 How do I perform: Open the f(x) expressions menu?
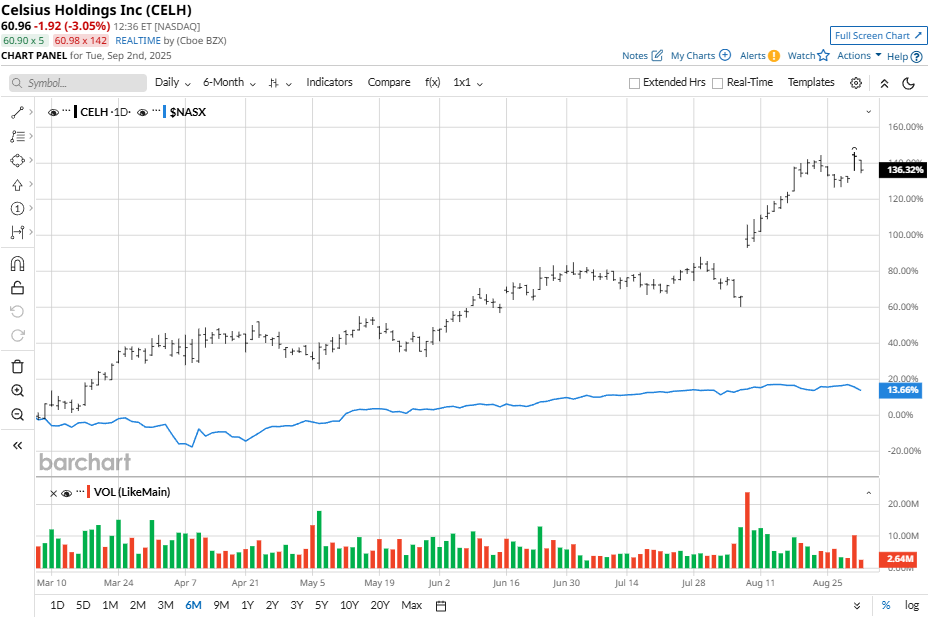[x=433, y=83]
